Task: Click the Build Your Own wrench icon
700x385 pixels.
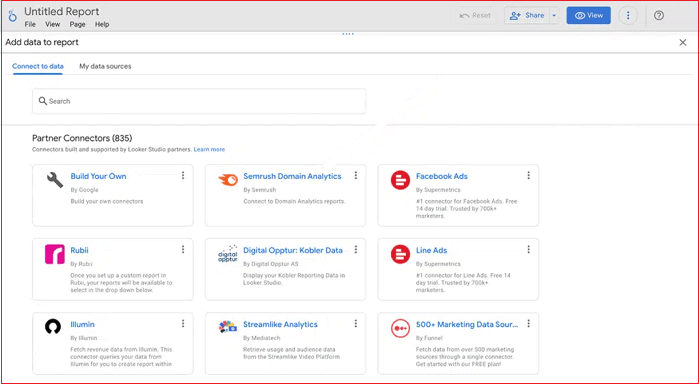Action: [55, 180]
